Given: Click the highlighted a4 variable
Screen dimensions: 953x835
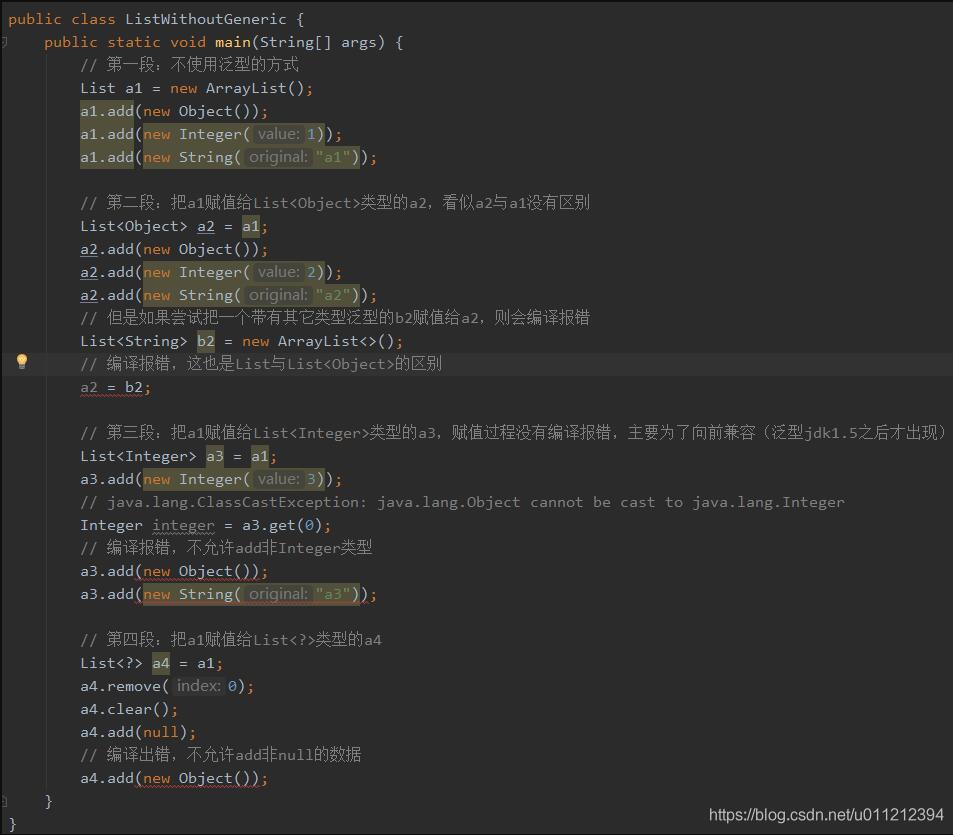Looking at the screenshot, I should click(x=161, y=662).
